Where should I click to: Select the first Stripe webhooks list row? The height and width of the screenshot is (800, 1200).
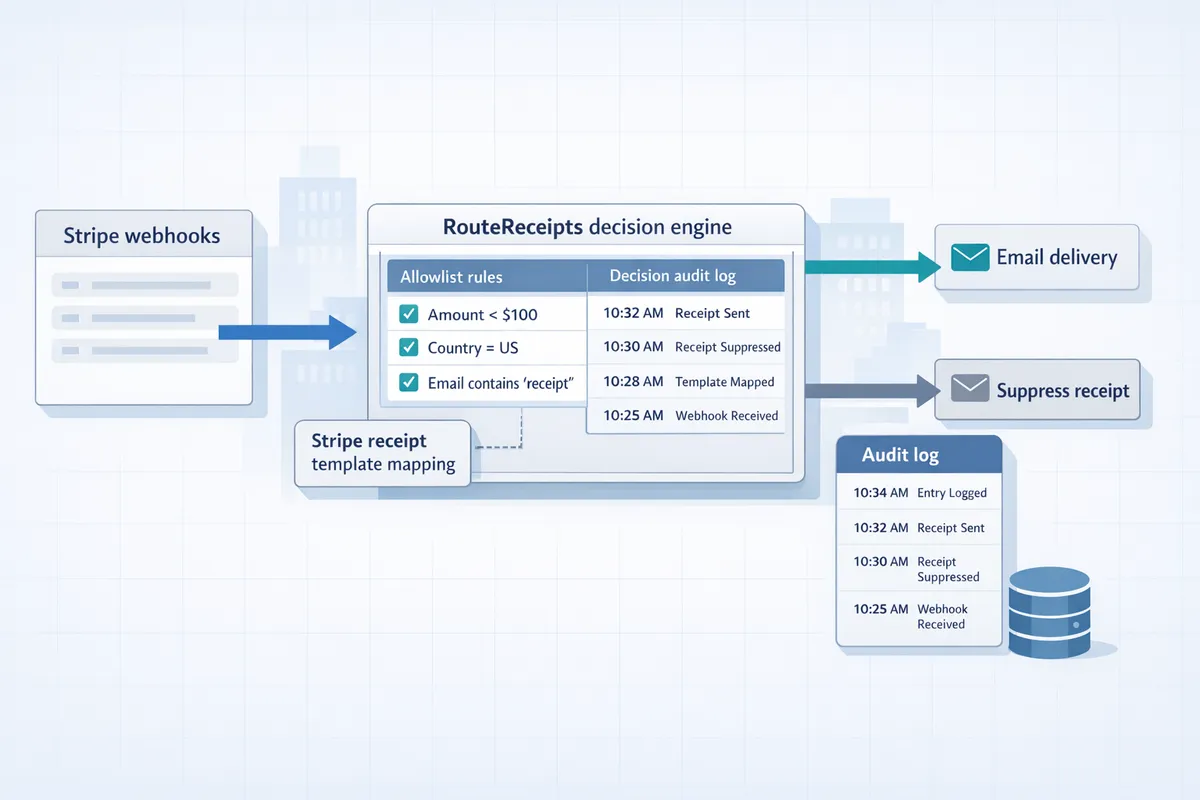(x=144, y=285)
